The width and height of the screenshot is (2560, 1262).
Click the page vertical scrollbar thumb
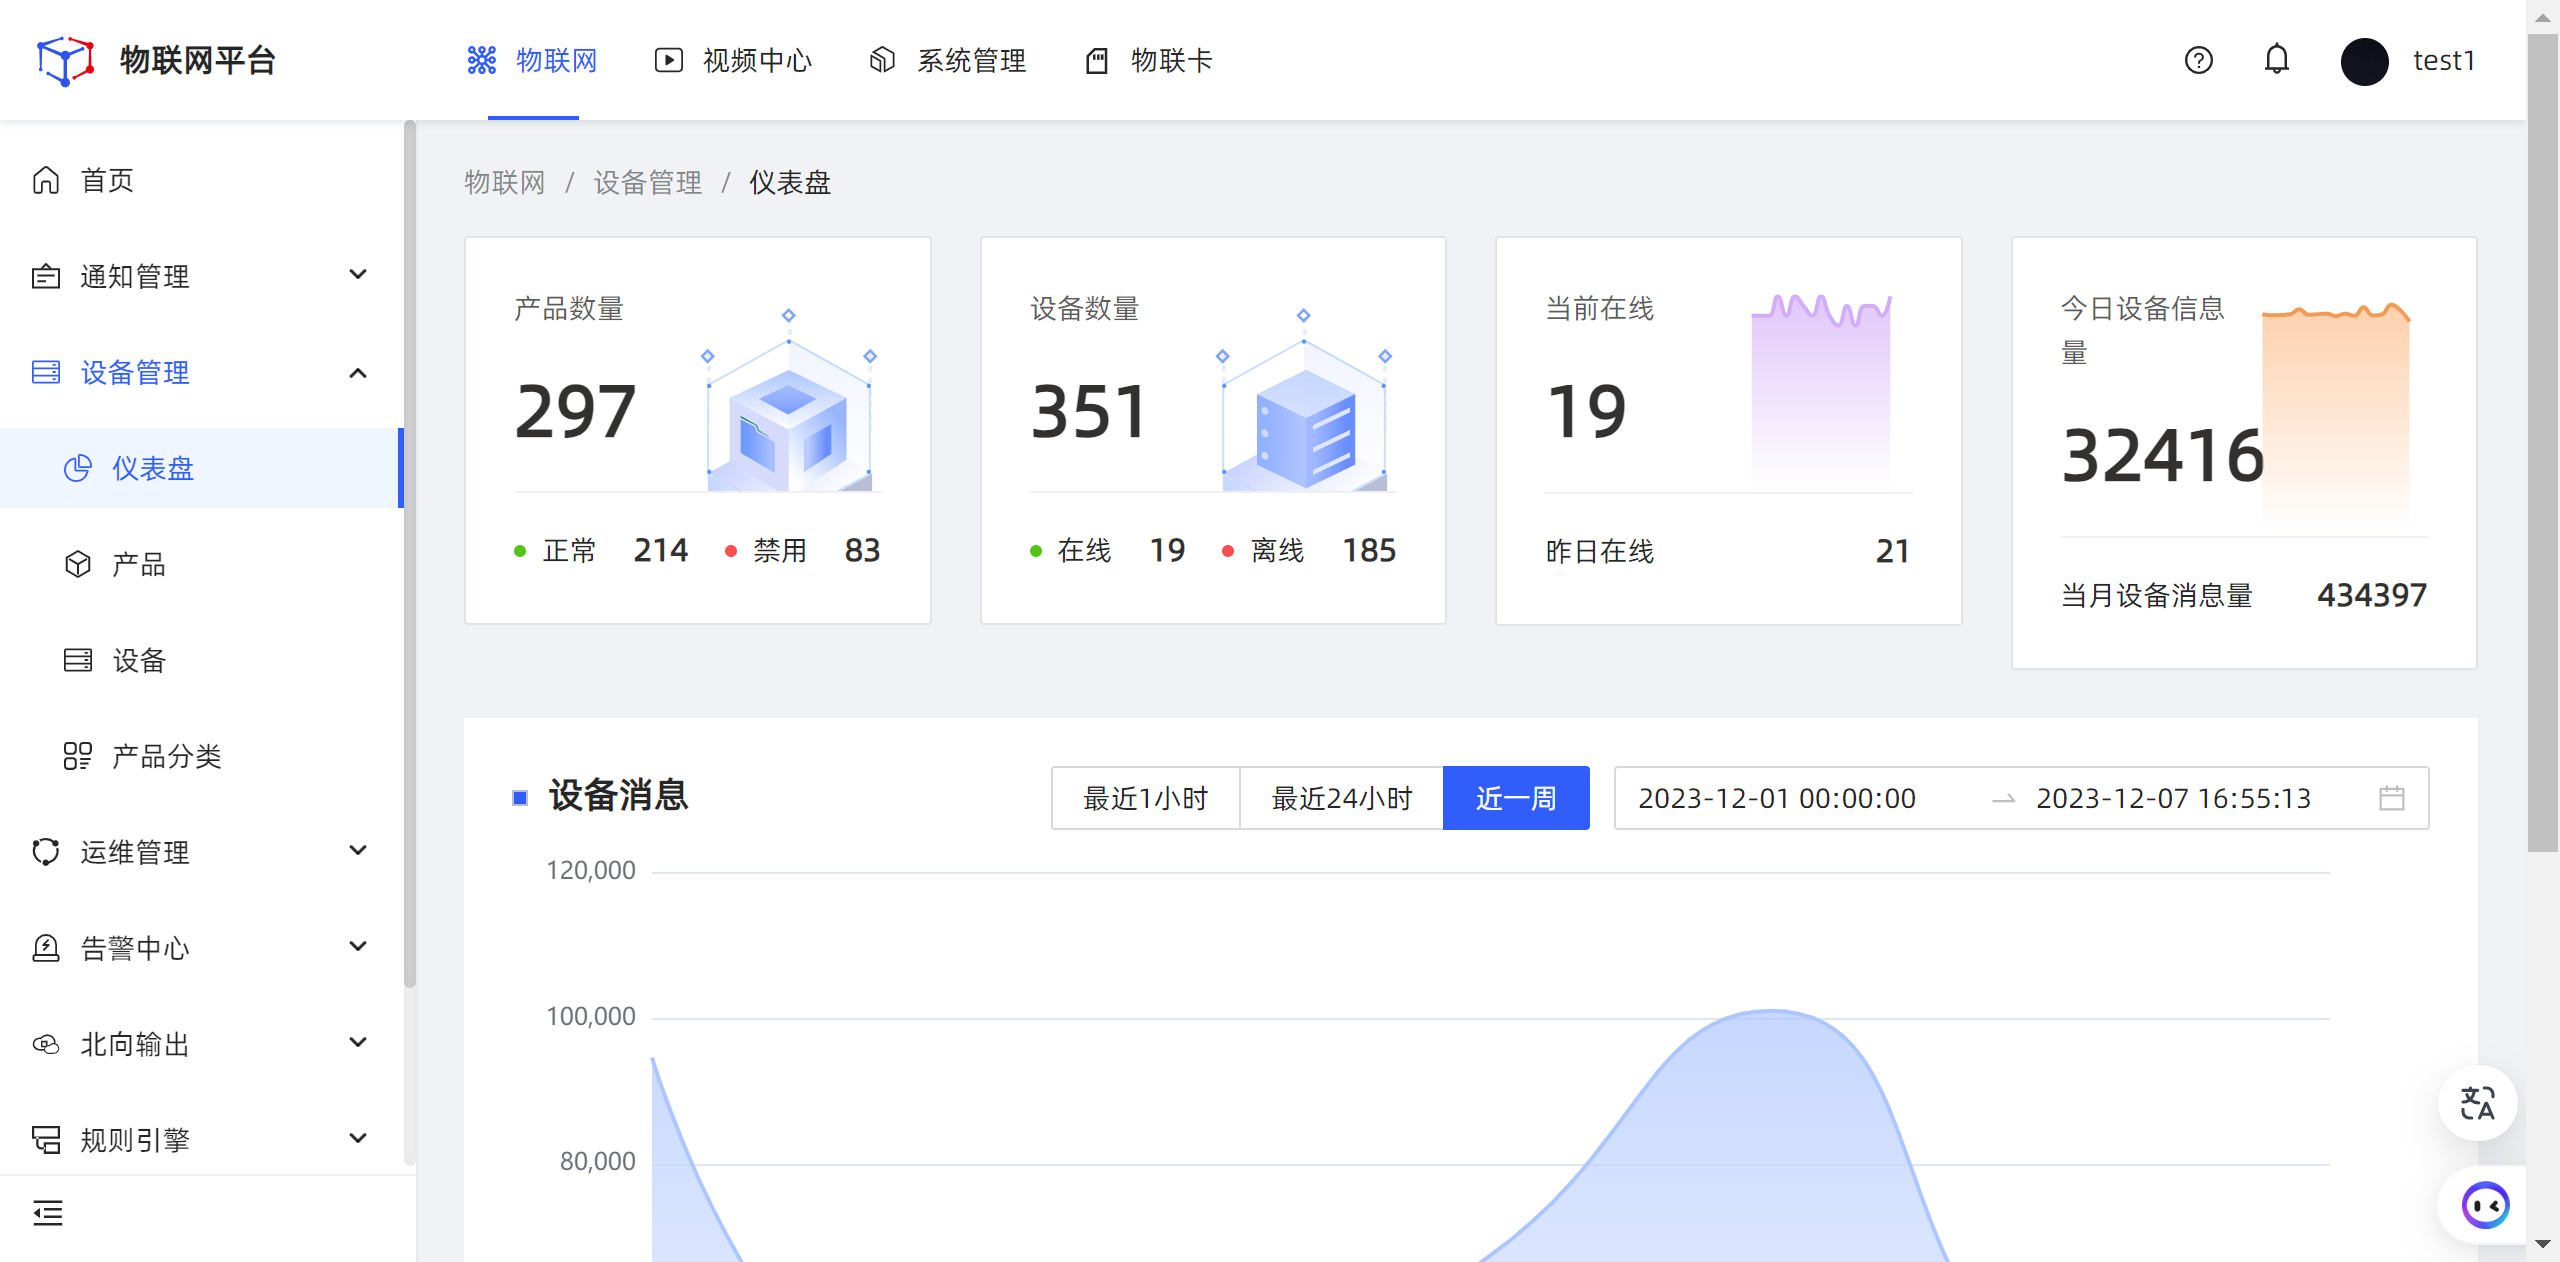(x=2542, y=441)
